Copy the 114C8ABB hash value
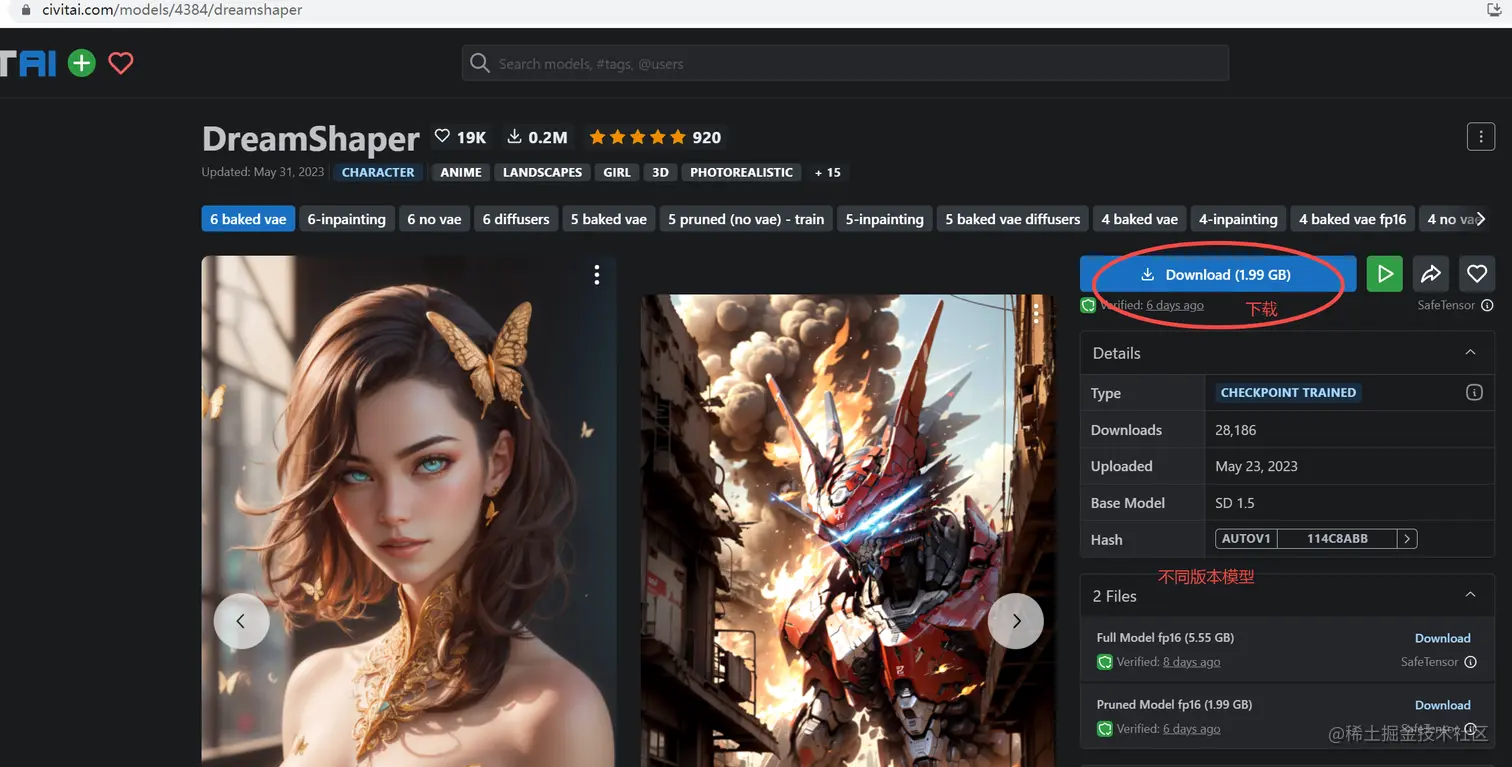Viewport: 1512px width, 767px height. coord(1337,539)
